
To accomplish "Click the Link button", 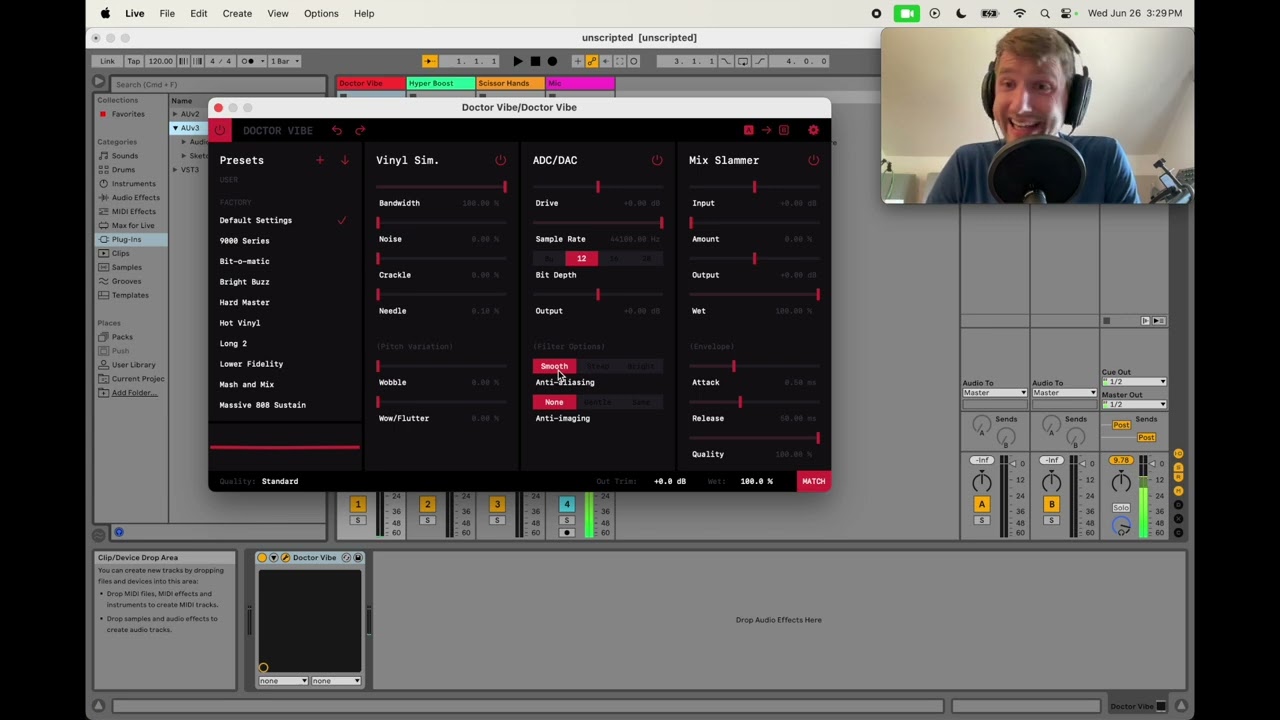I will [x=107, y=61].
